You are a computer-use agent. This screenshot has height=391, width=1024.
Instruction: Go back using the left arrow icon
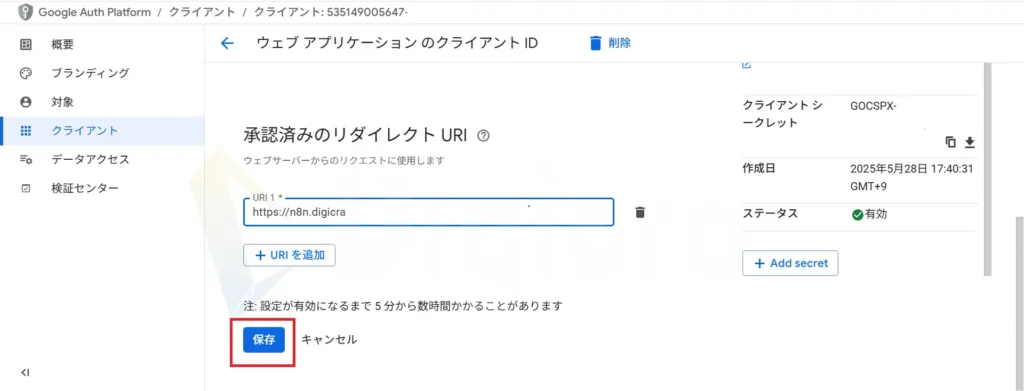(227, 43)
